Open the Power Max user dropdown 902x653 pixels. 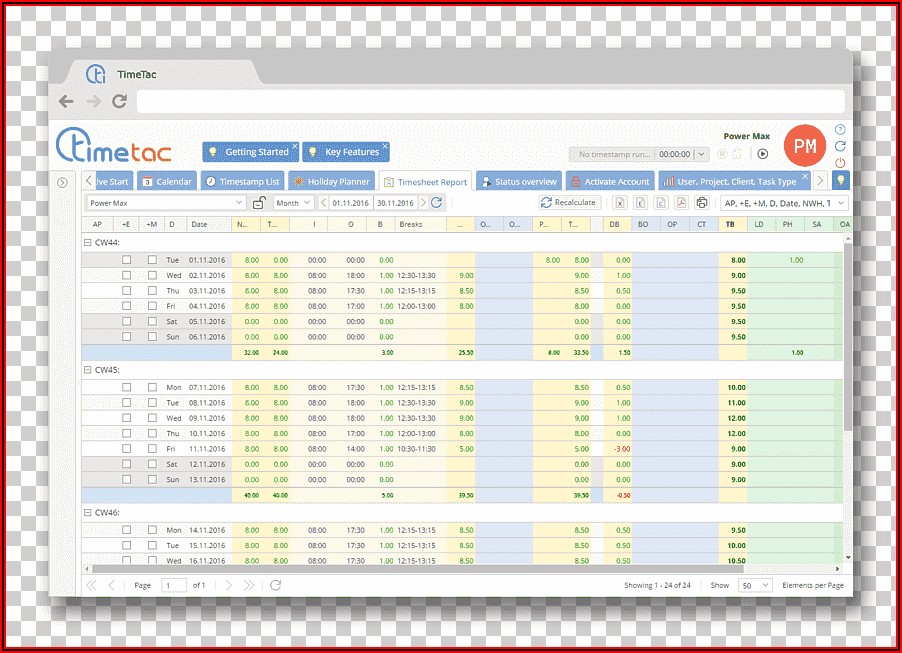166,203
